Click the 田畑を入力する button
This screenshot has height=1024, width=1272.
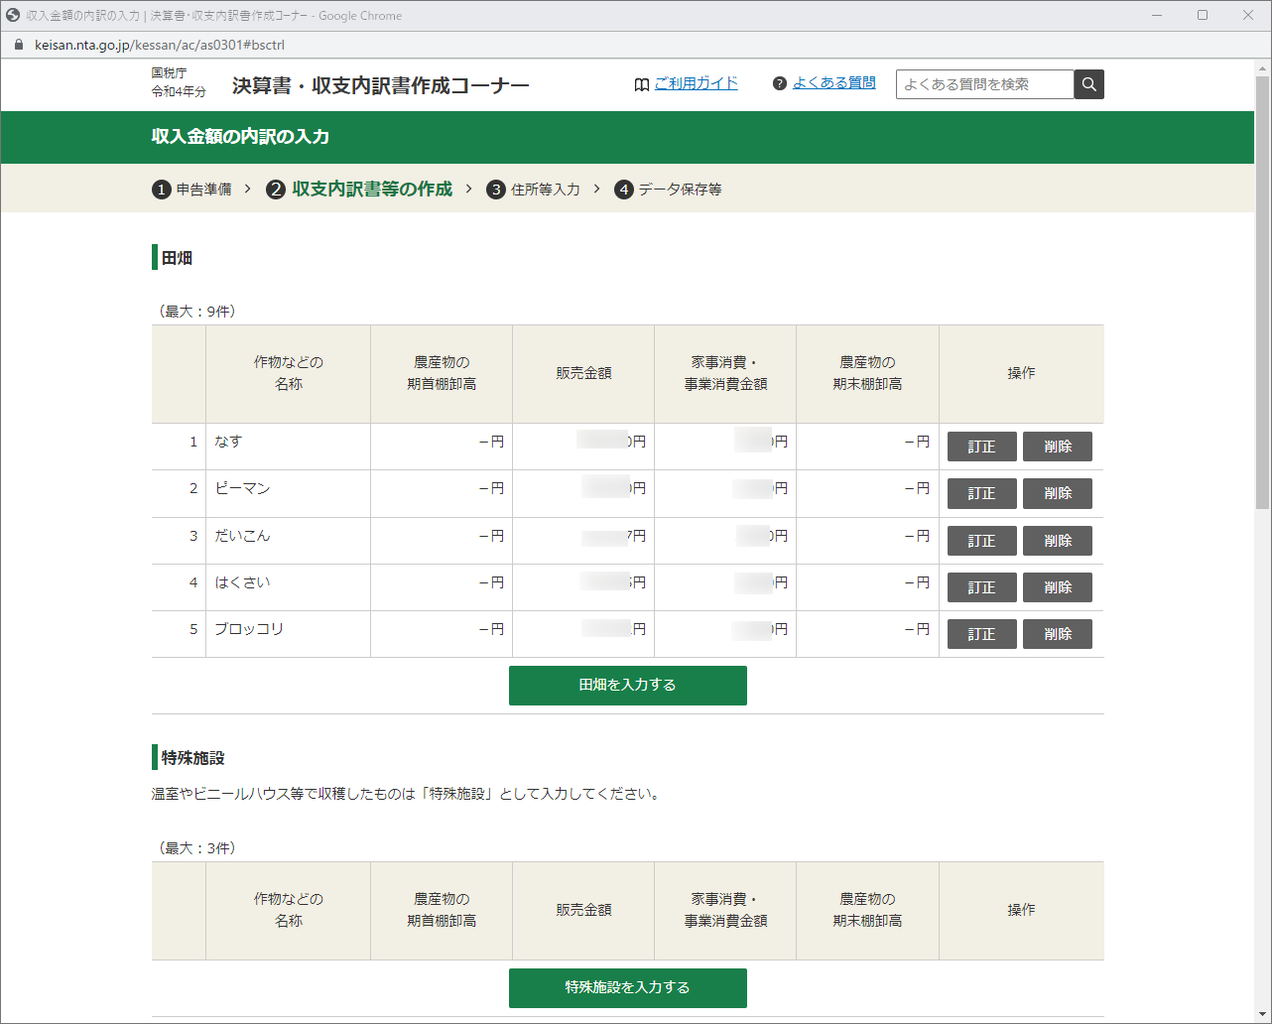[x=628, y=685]
